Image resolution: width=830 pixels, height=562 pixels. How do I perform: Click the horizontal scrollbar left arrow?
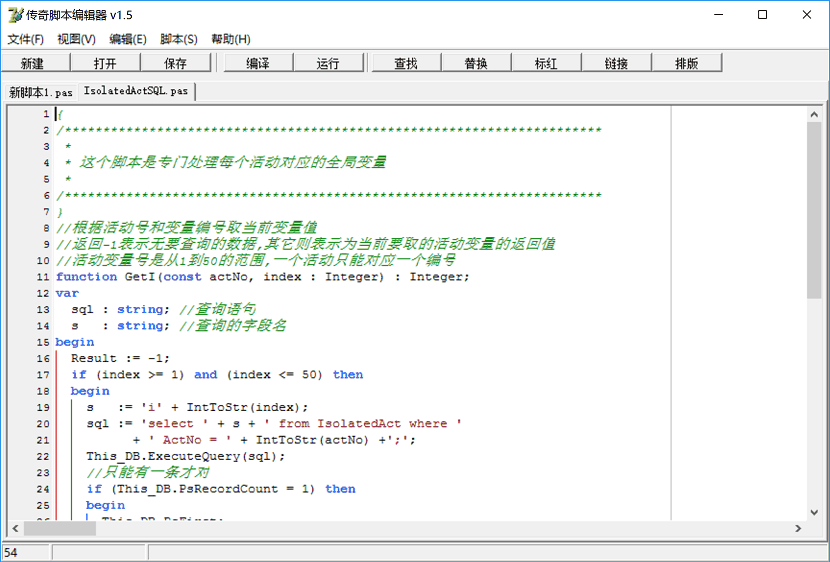16,528
